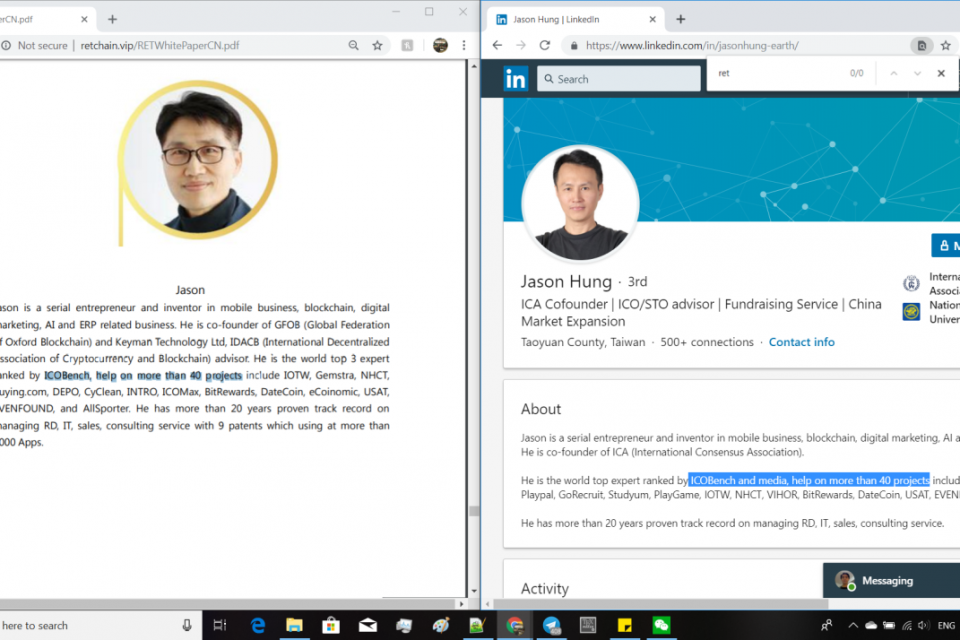Go back in the LinkedIn browser window
The width and height of the screenshot is (960, 640).
[497, 45]
